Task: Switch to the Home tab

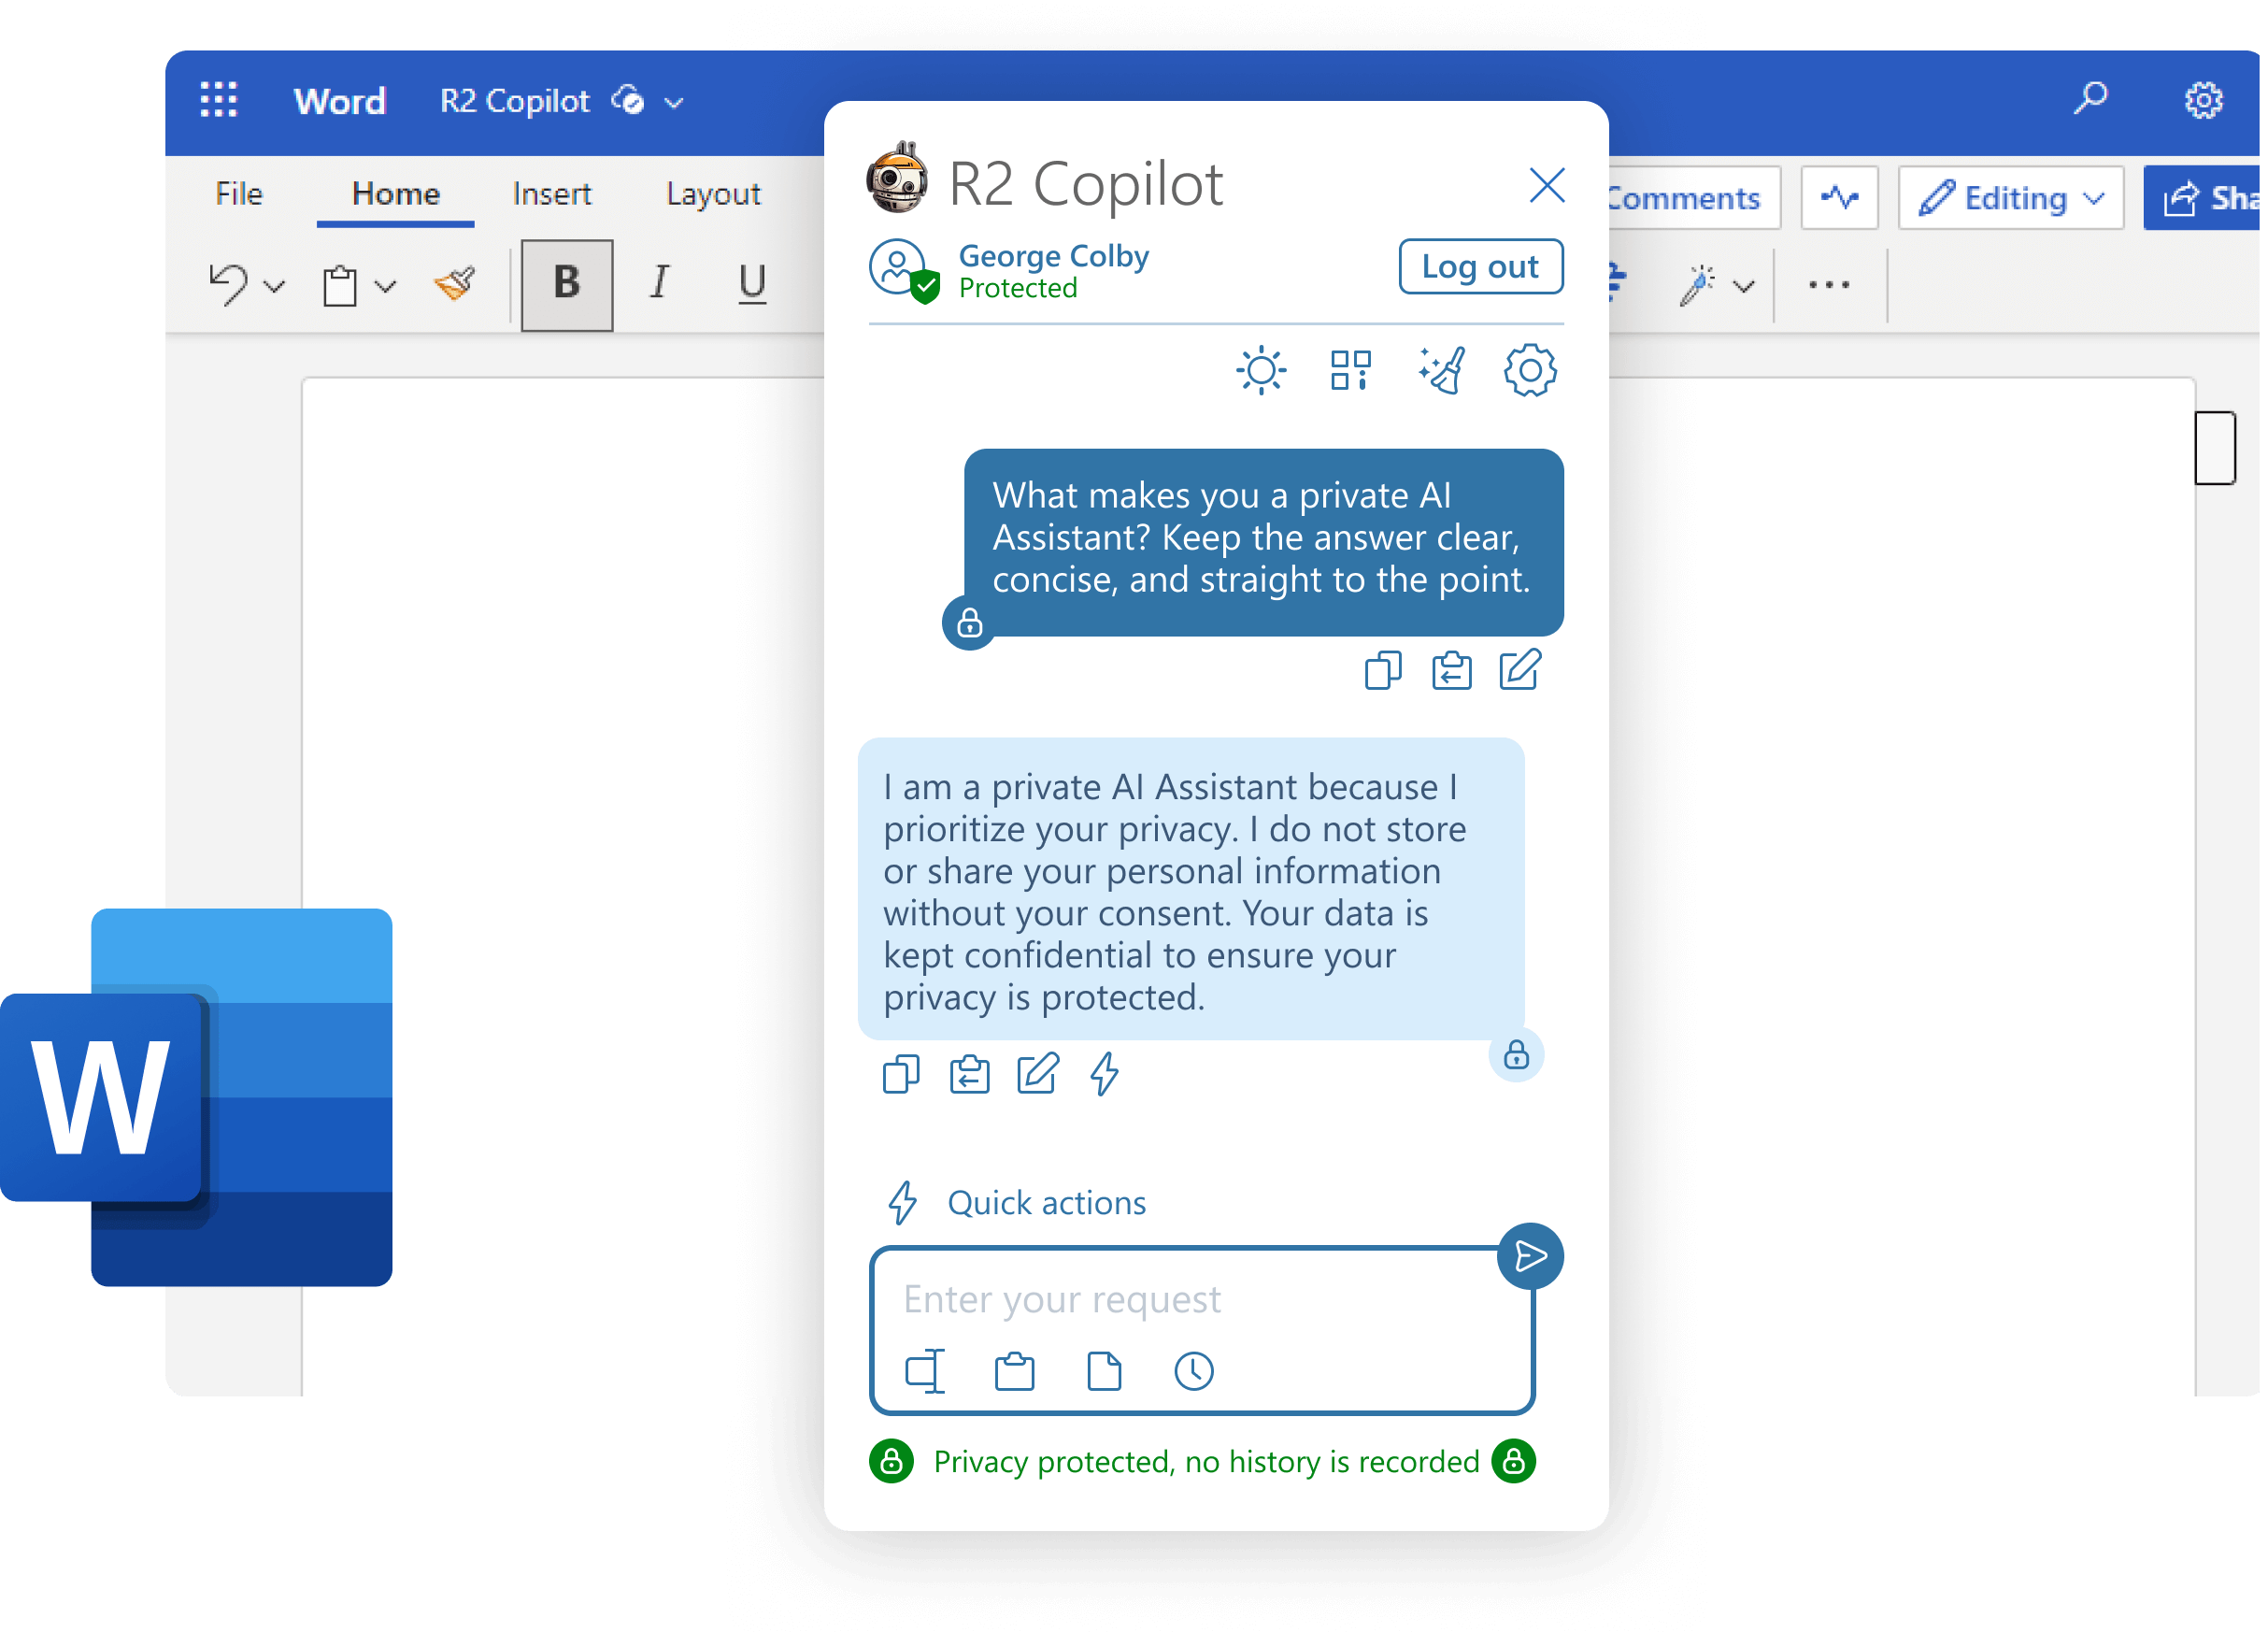Action: tap(396, 194)
